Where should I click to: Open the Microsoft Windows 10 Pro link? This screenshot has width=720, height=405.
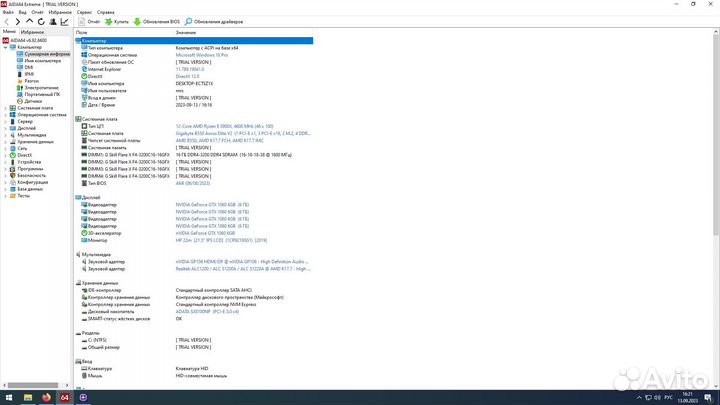click(x=202, y=55)
